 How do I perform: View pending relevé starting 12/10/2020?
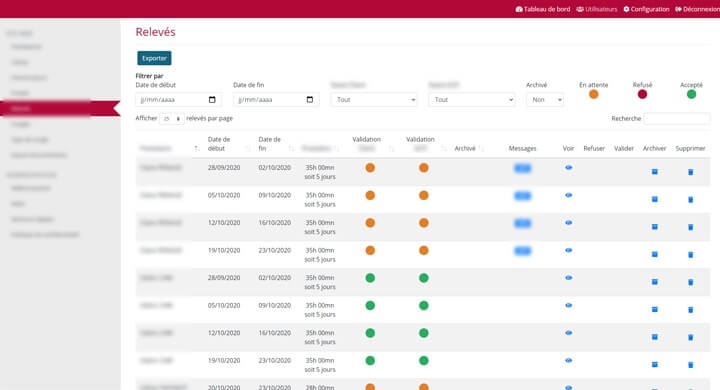coord(568,223)
